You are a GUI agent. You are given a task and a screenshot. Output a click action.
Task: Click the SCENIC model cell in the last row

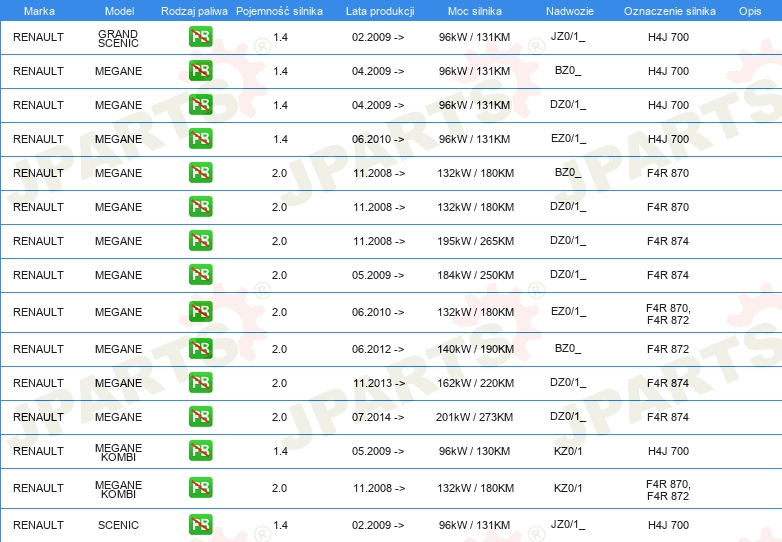[x=118, y=525]
